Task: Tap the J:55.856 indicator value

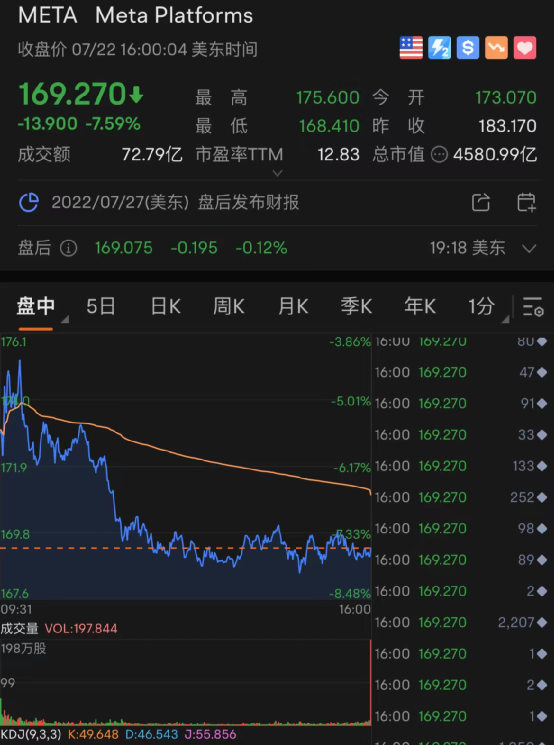Action: tap(210, 735)
